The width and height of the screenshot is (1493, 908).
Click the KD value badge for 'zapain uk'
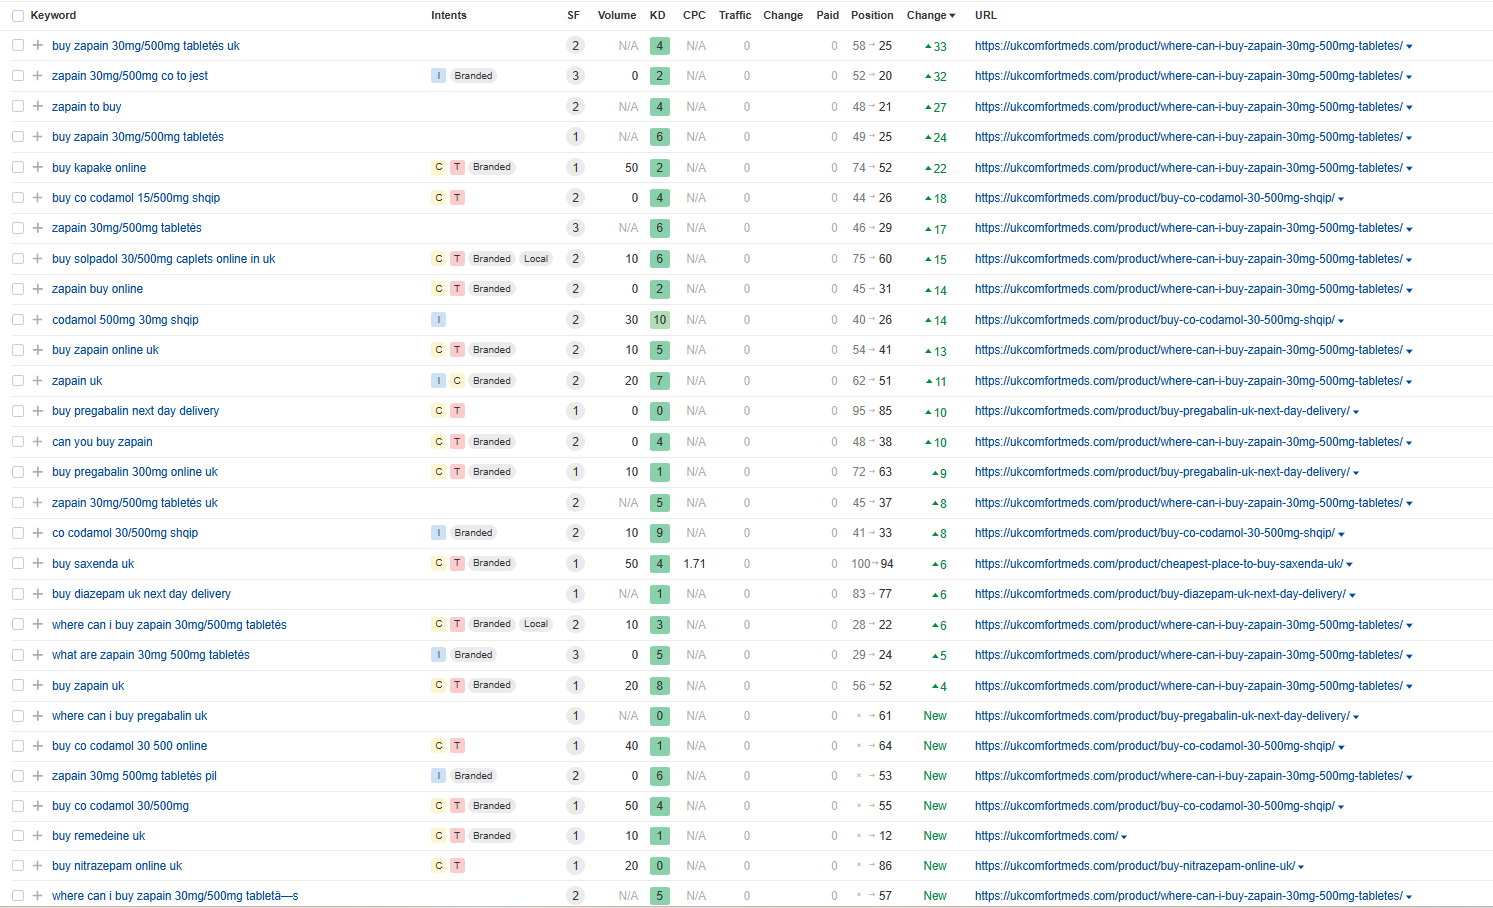659,381
